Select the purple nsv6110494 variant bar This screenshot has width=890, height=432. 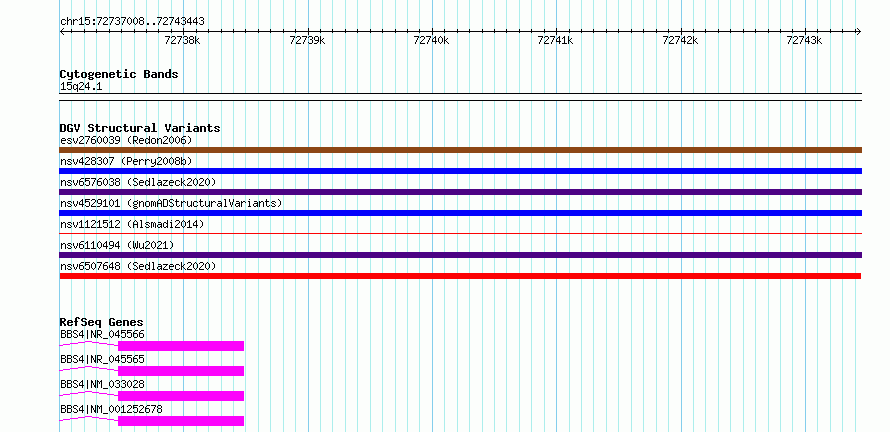click(460, 255)
